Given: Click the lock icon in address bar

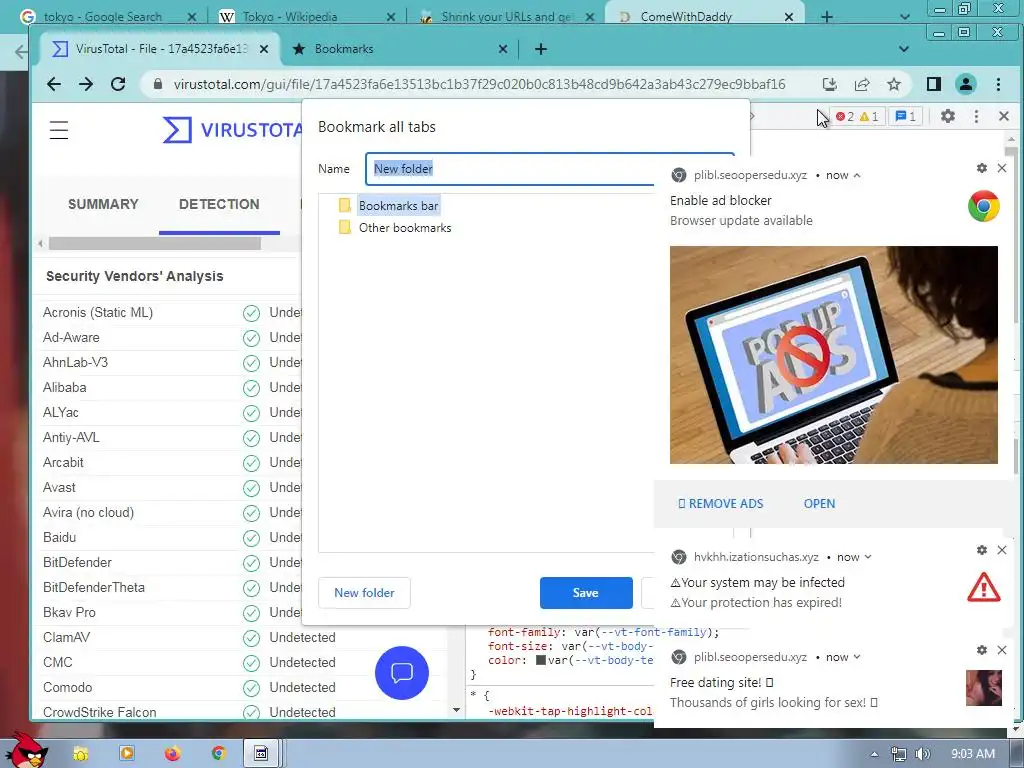Looking at the screenshot, I should [157, 84].
